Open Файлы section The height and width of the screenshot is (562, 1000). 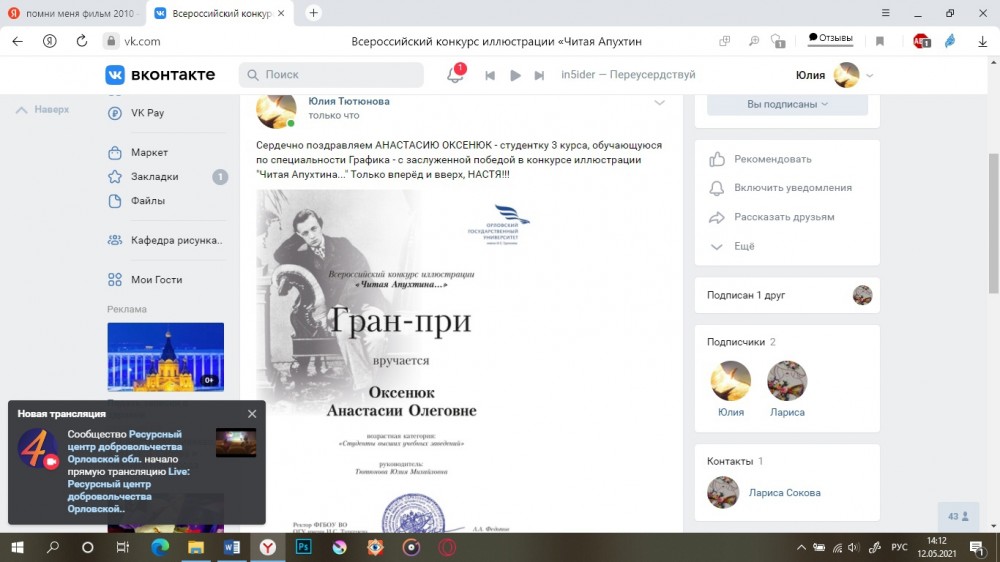(x=147, y=201)
